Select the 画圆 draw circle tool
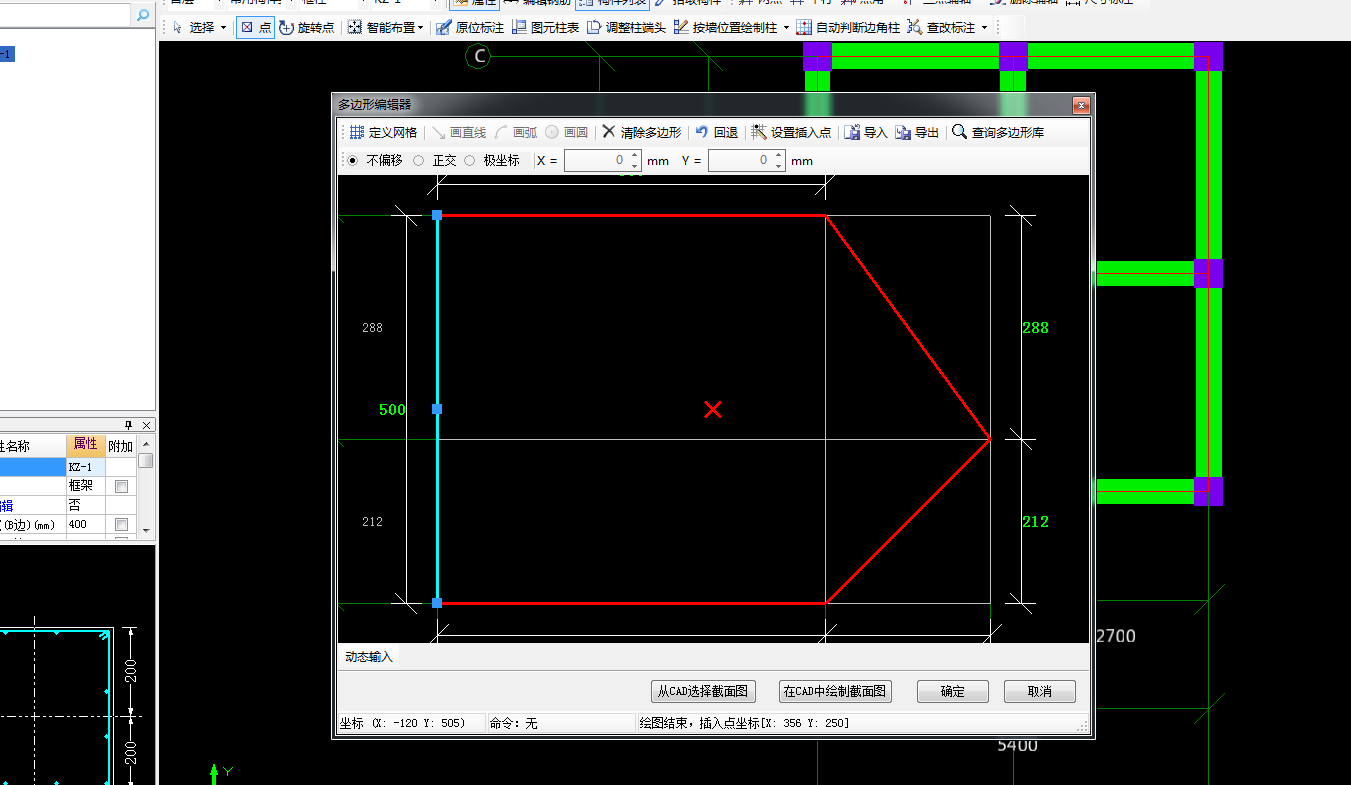Screen dimensions: 1351x785 (x=567, y=132)
